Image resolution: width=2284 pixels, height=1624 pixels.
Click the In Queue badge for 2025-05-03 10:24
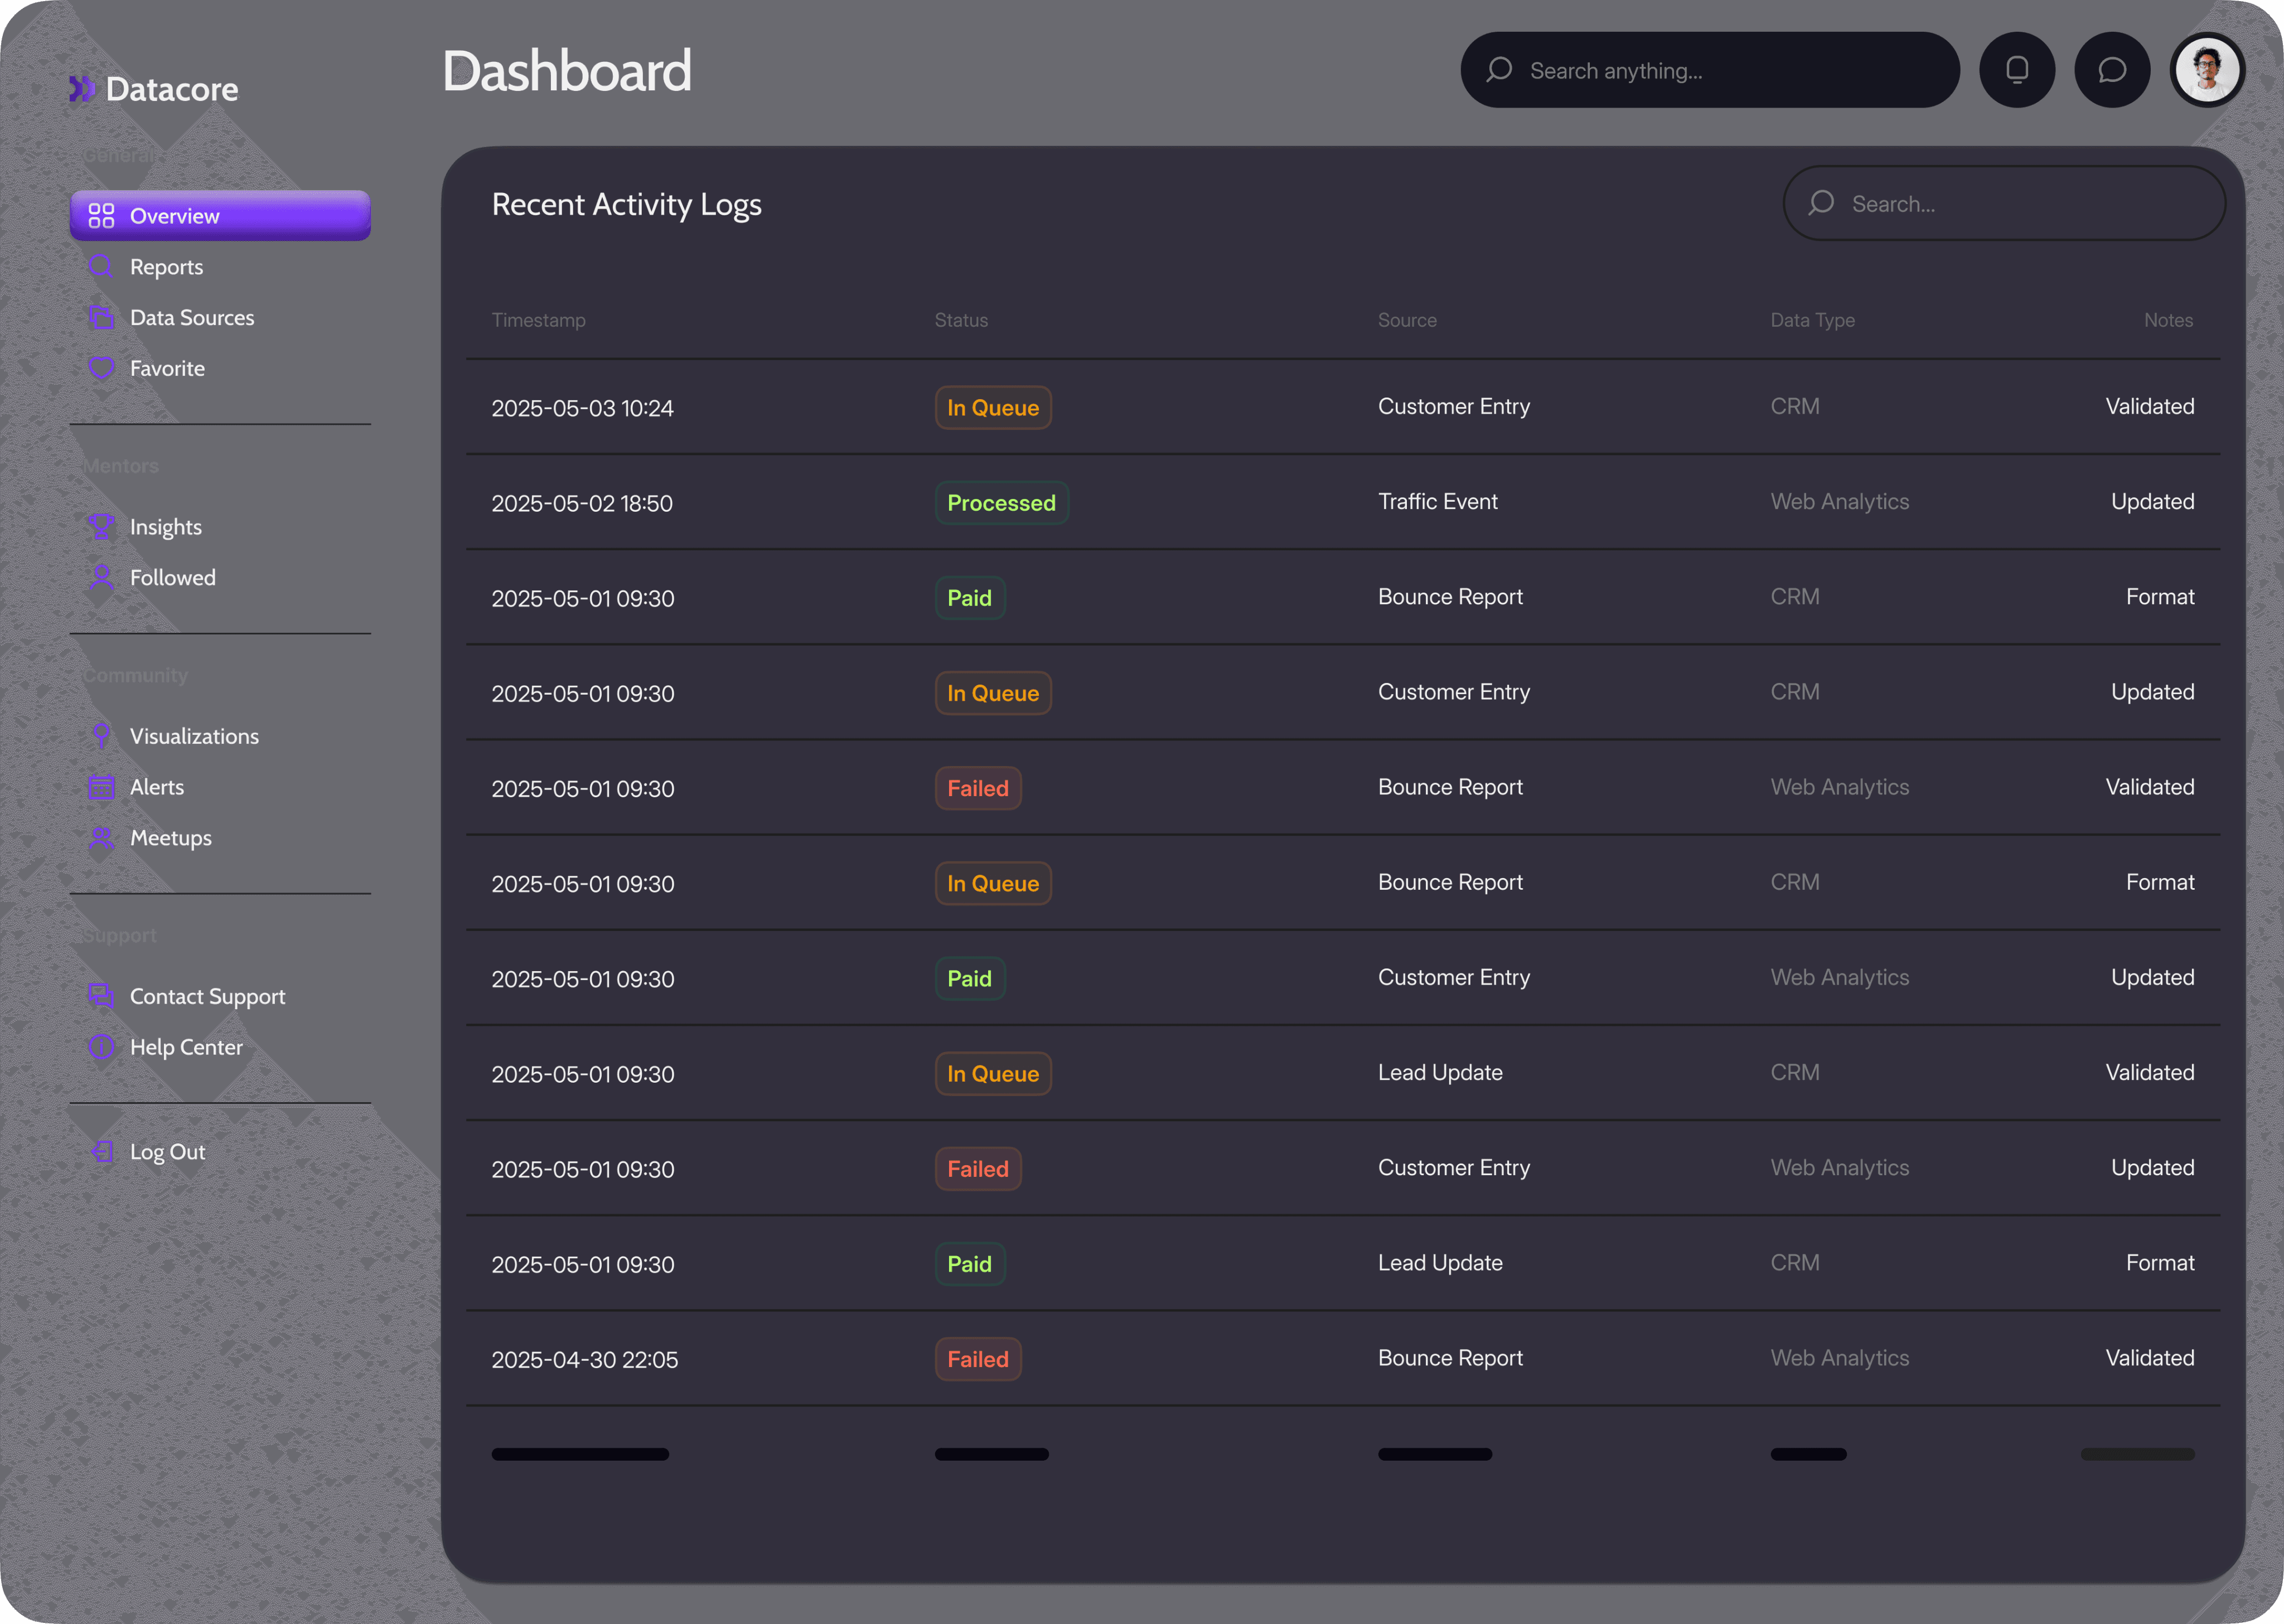click(993, 407)
